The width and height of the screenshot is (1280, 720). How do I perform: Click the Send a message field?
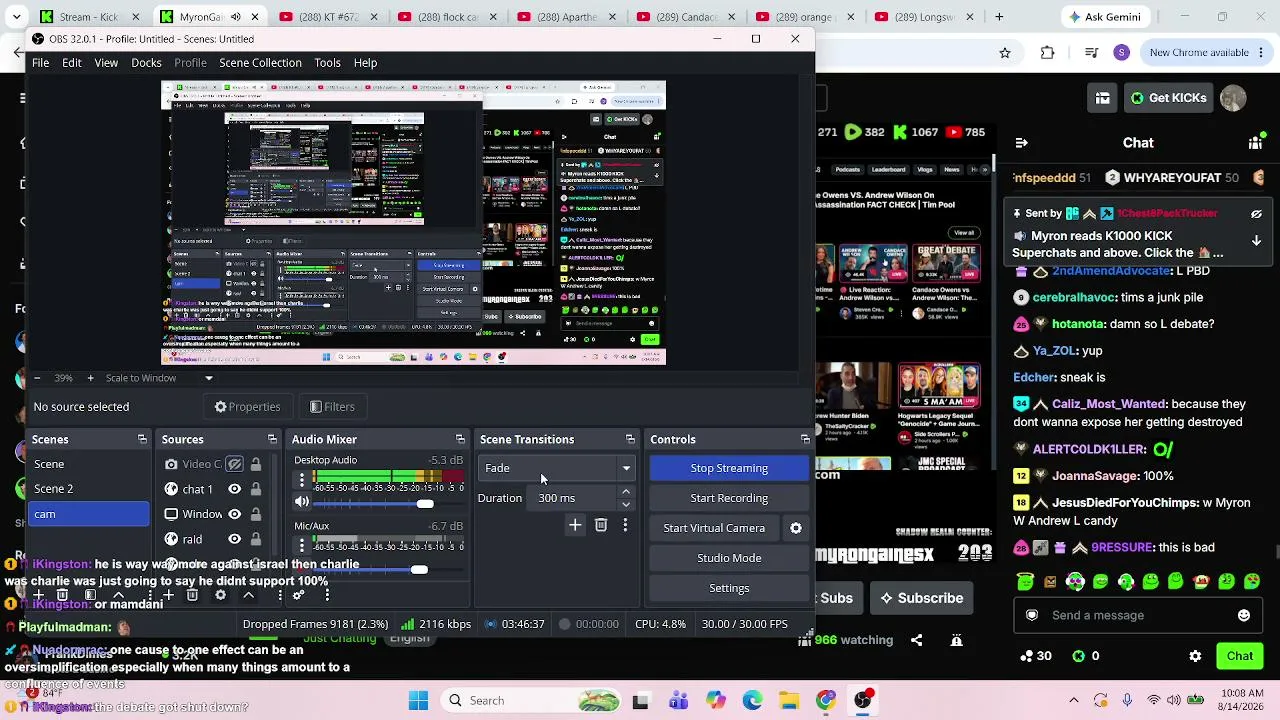[x=1137, y=615]
